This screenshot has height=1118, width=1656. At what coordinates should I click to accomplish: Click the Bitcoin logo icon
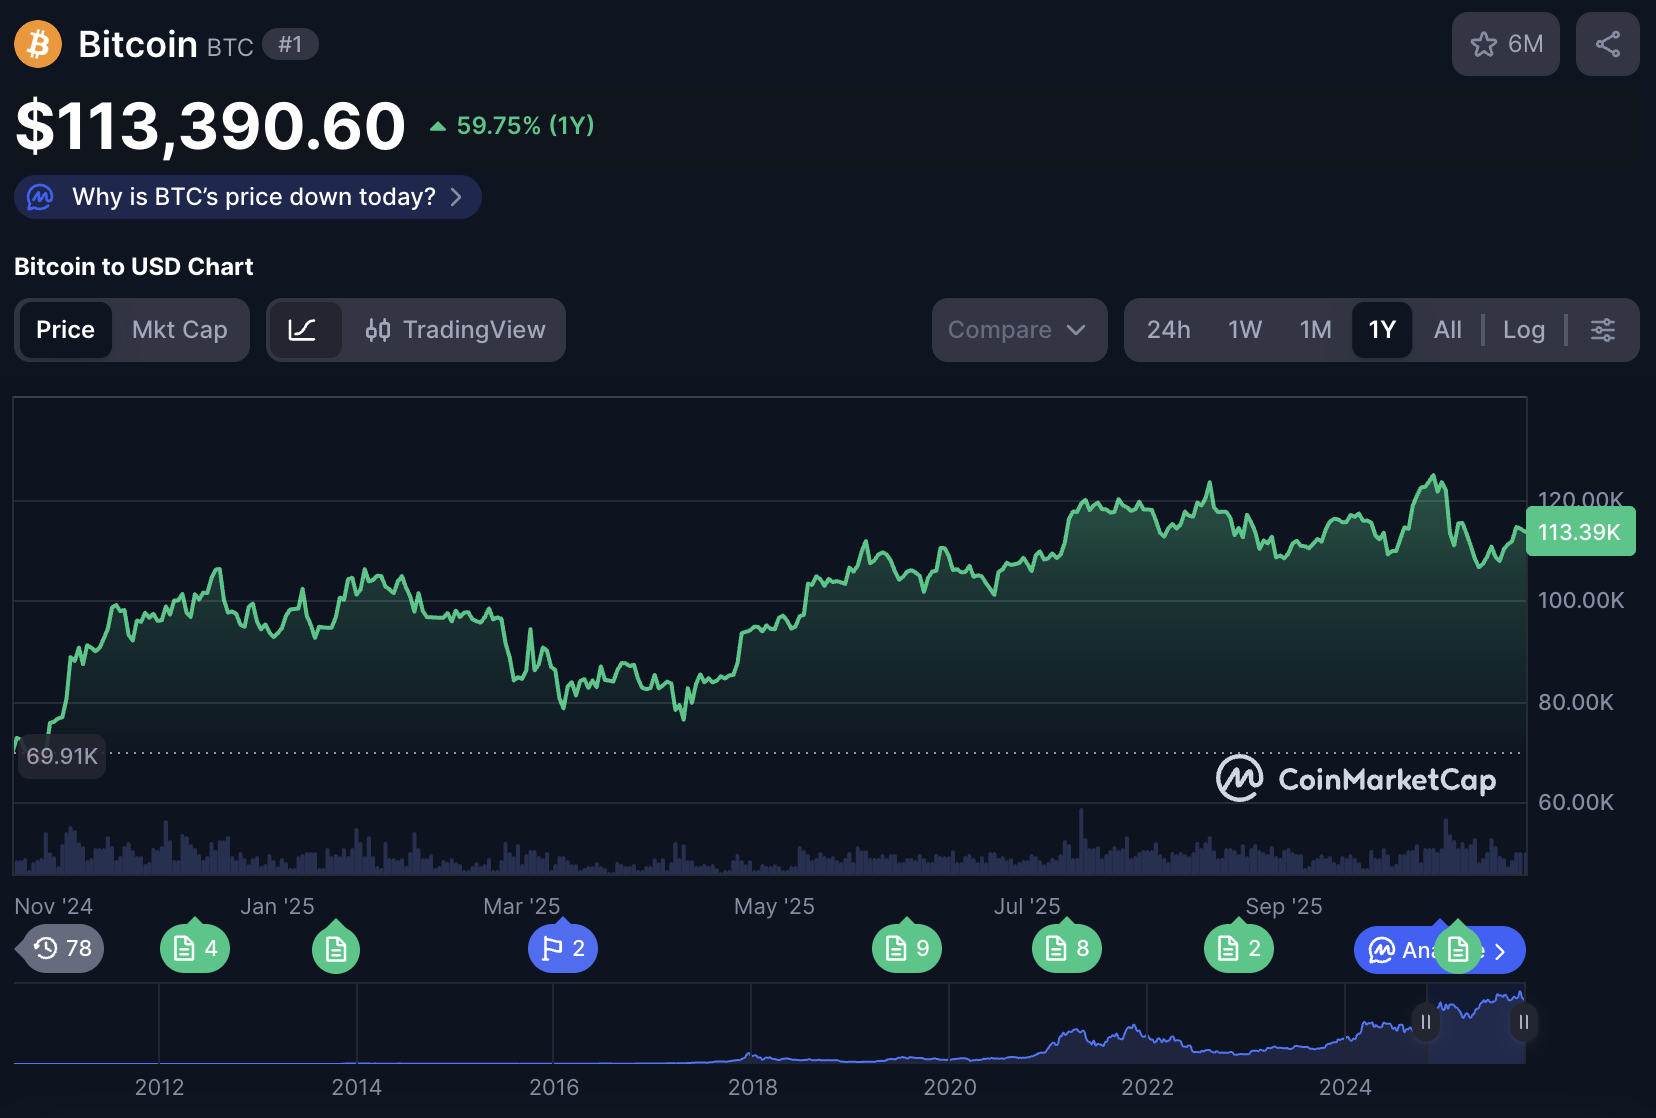click(37, 44)
